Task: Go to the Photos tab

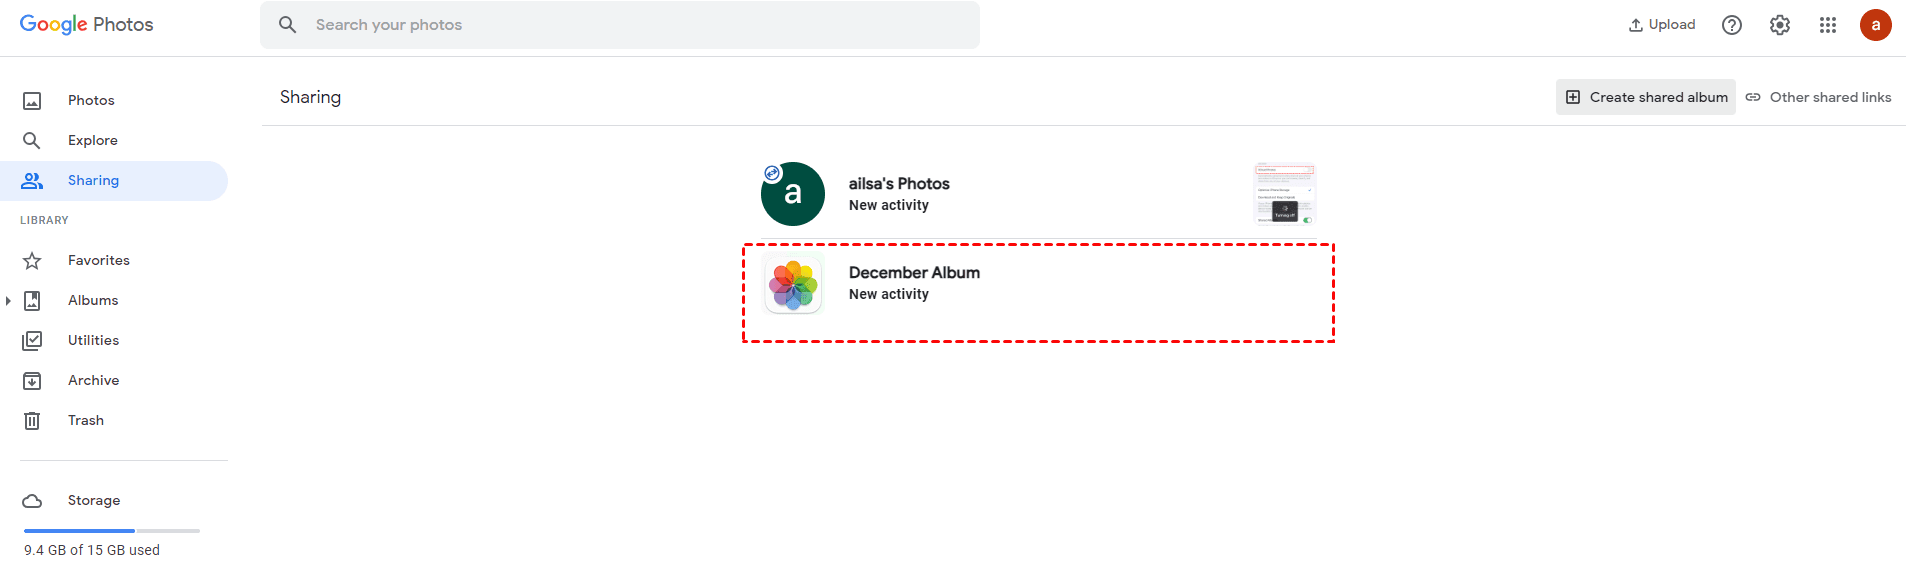Action: tap(90, 101)
